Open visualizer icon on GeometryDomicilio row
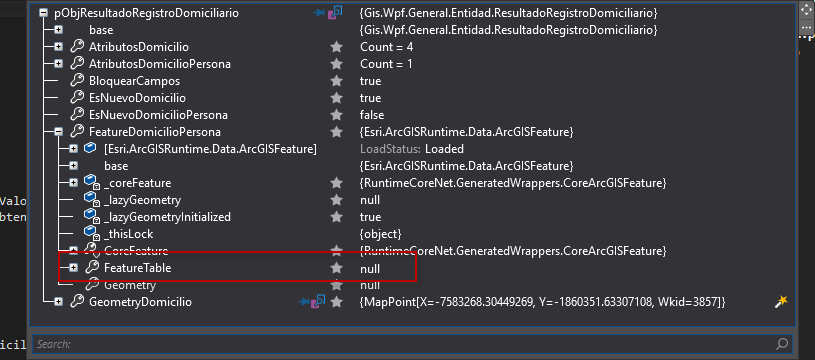 pos(318,301)
